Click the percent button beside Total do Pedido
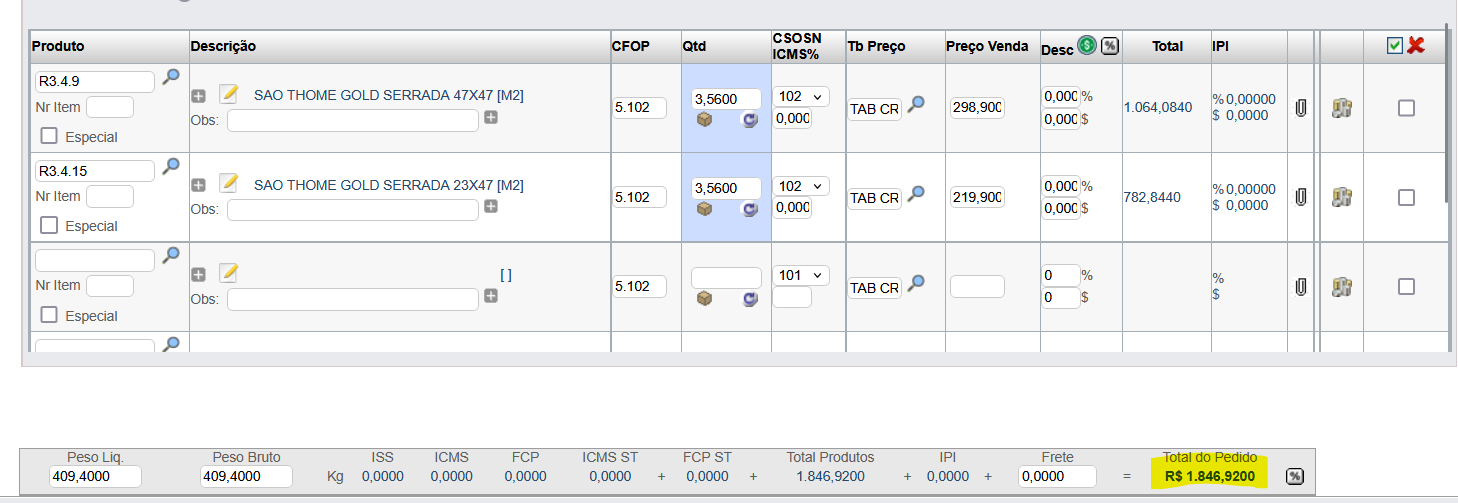The width and height of the screenshot is (1458, 503). pos(1294,476)
